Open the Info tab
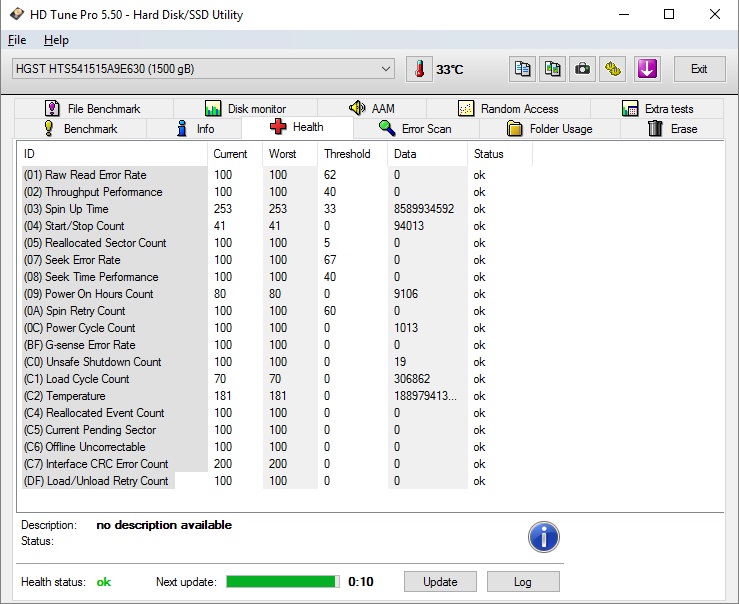 pyautogui.click(x=195, y=129)
